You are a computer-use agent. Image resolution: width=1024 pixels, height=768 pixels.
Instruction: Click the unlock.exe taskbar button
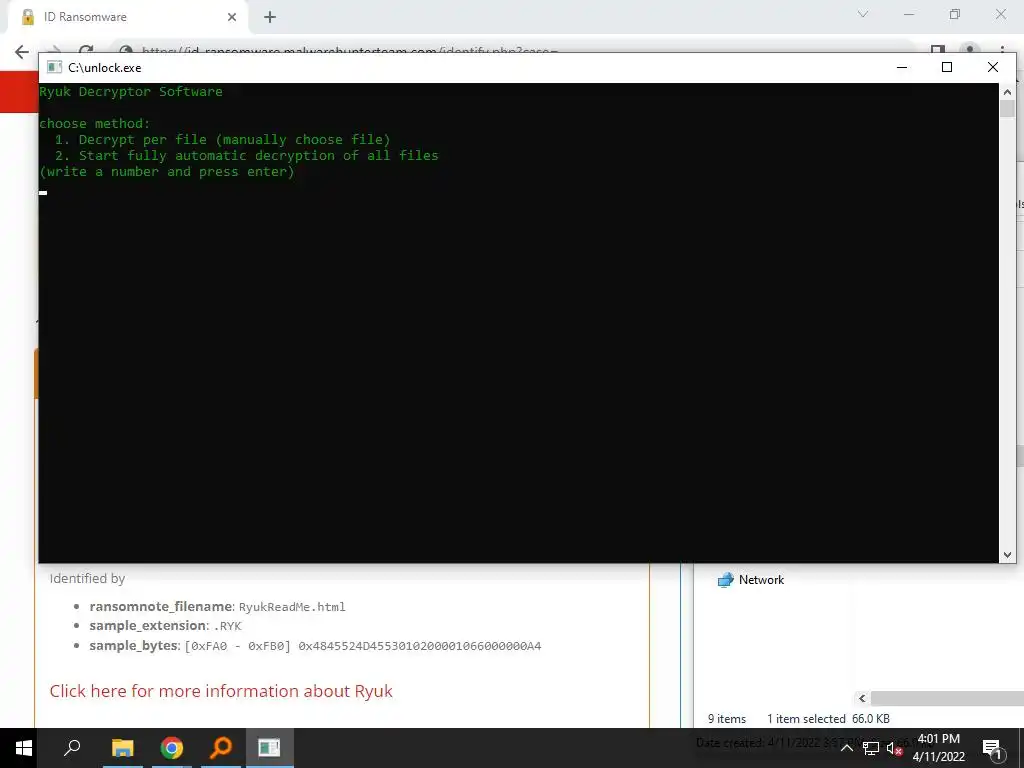pos(269,748)
